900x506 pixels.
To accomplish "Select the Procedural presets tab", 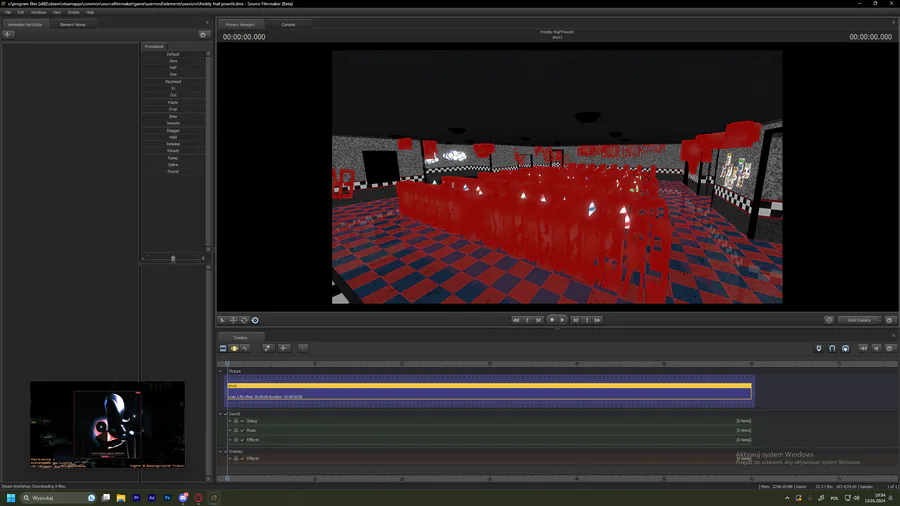I will 154,46.
